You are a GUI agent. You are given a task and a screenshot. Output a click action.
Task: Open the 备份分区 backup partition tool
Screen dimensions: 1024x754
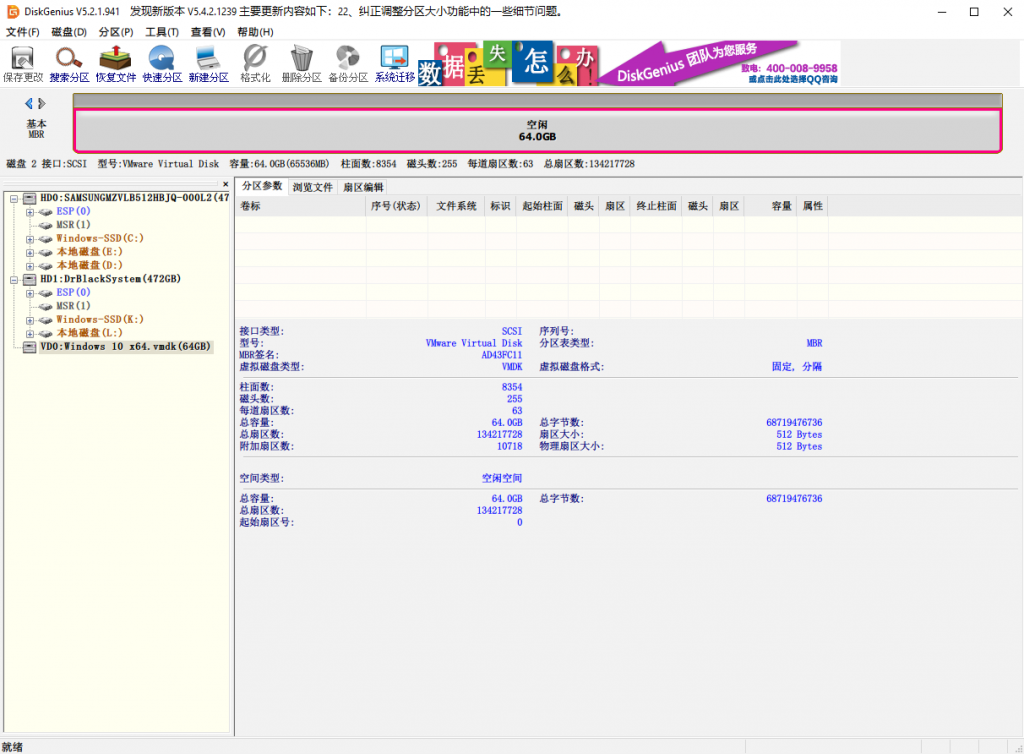[x=348, y=64]
